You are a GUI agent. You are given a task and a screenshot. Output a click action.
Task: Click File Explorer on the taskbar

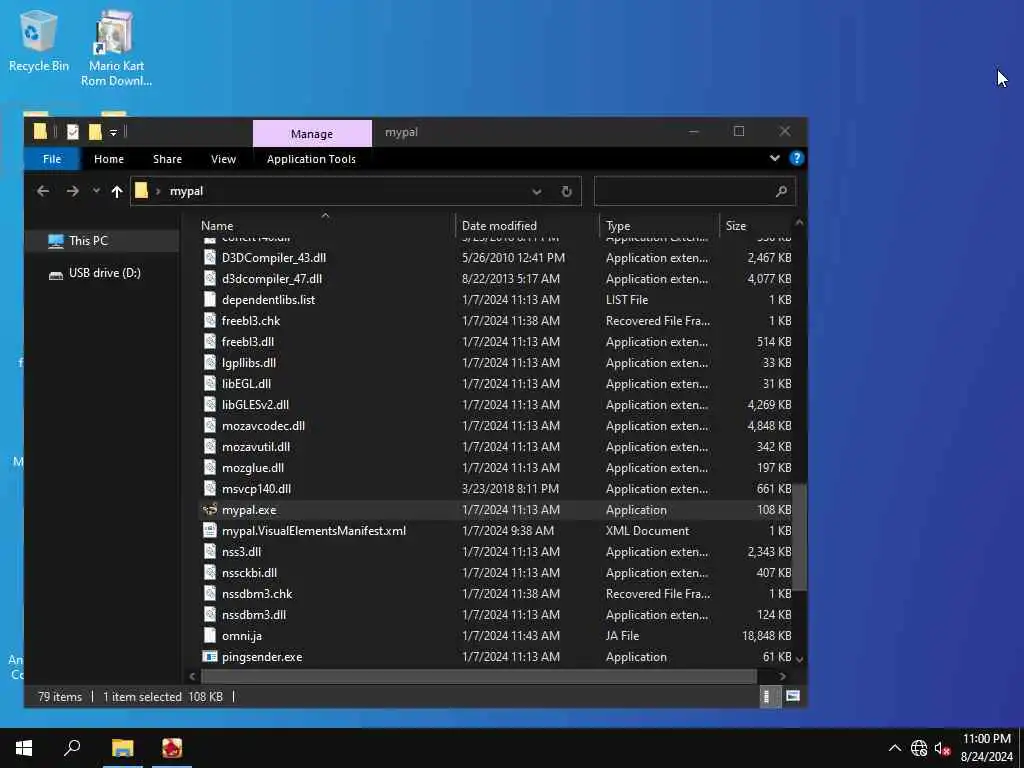point(122,748)
